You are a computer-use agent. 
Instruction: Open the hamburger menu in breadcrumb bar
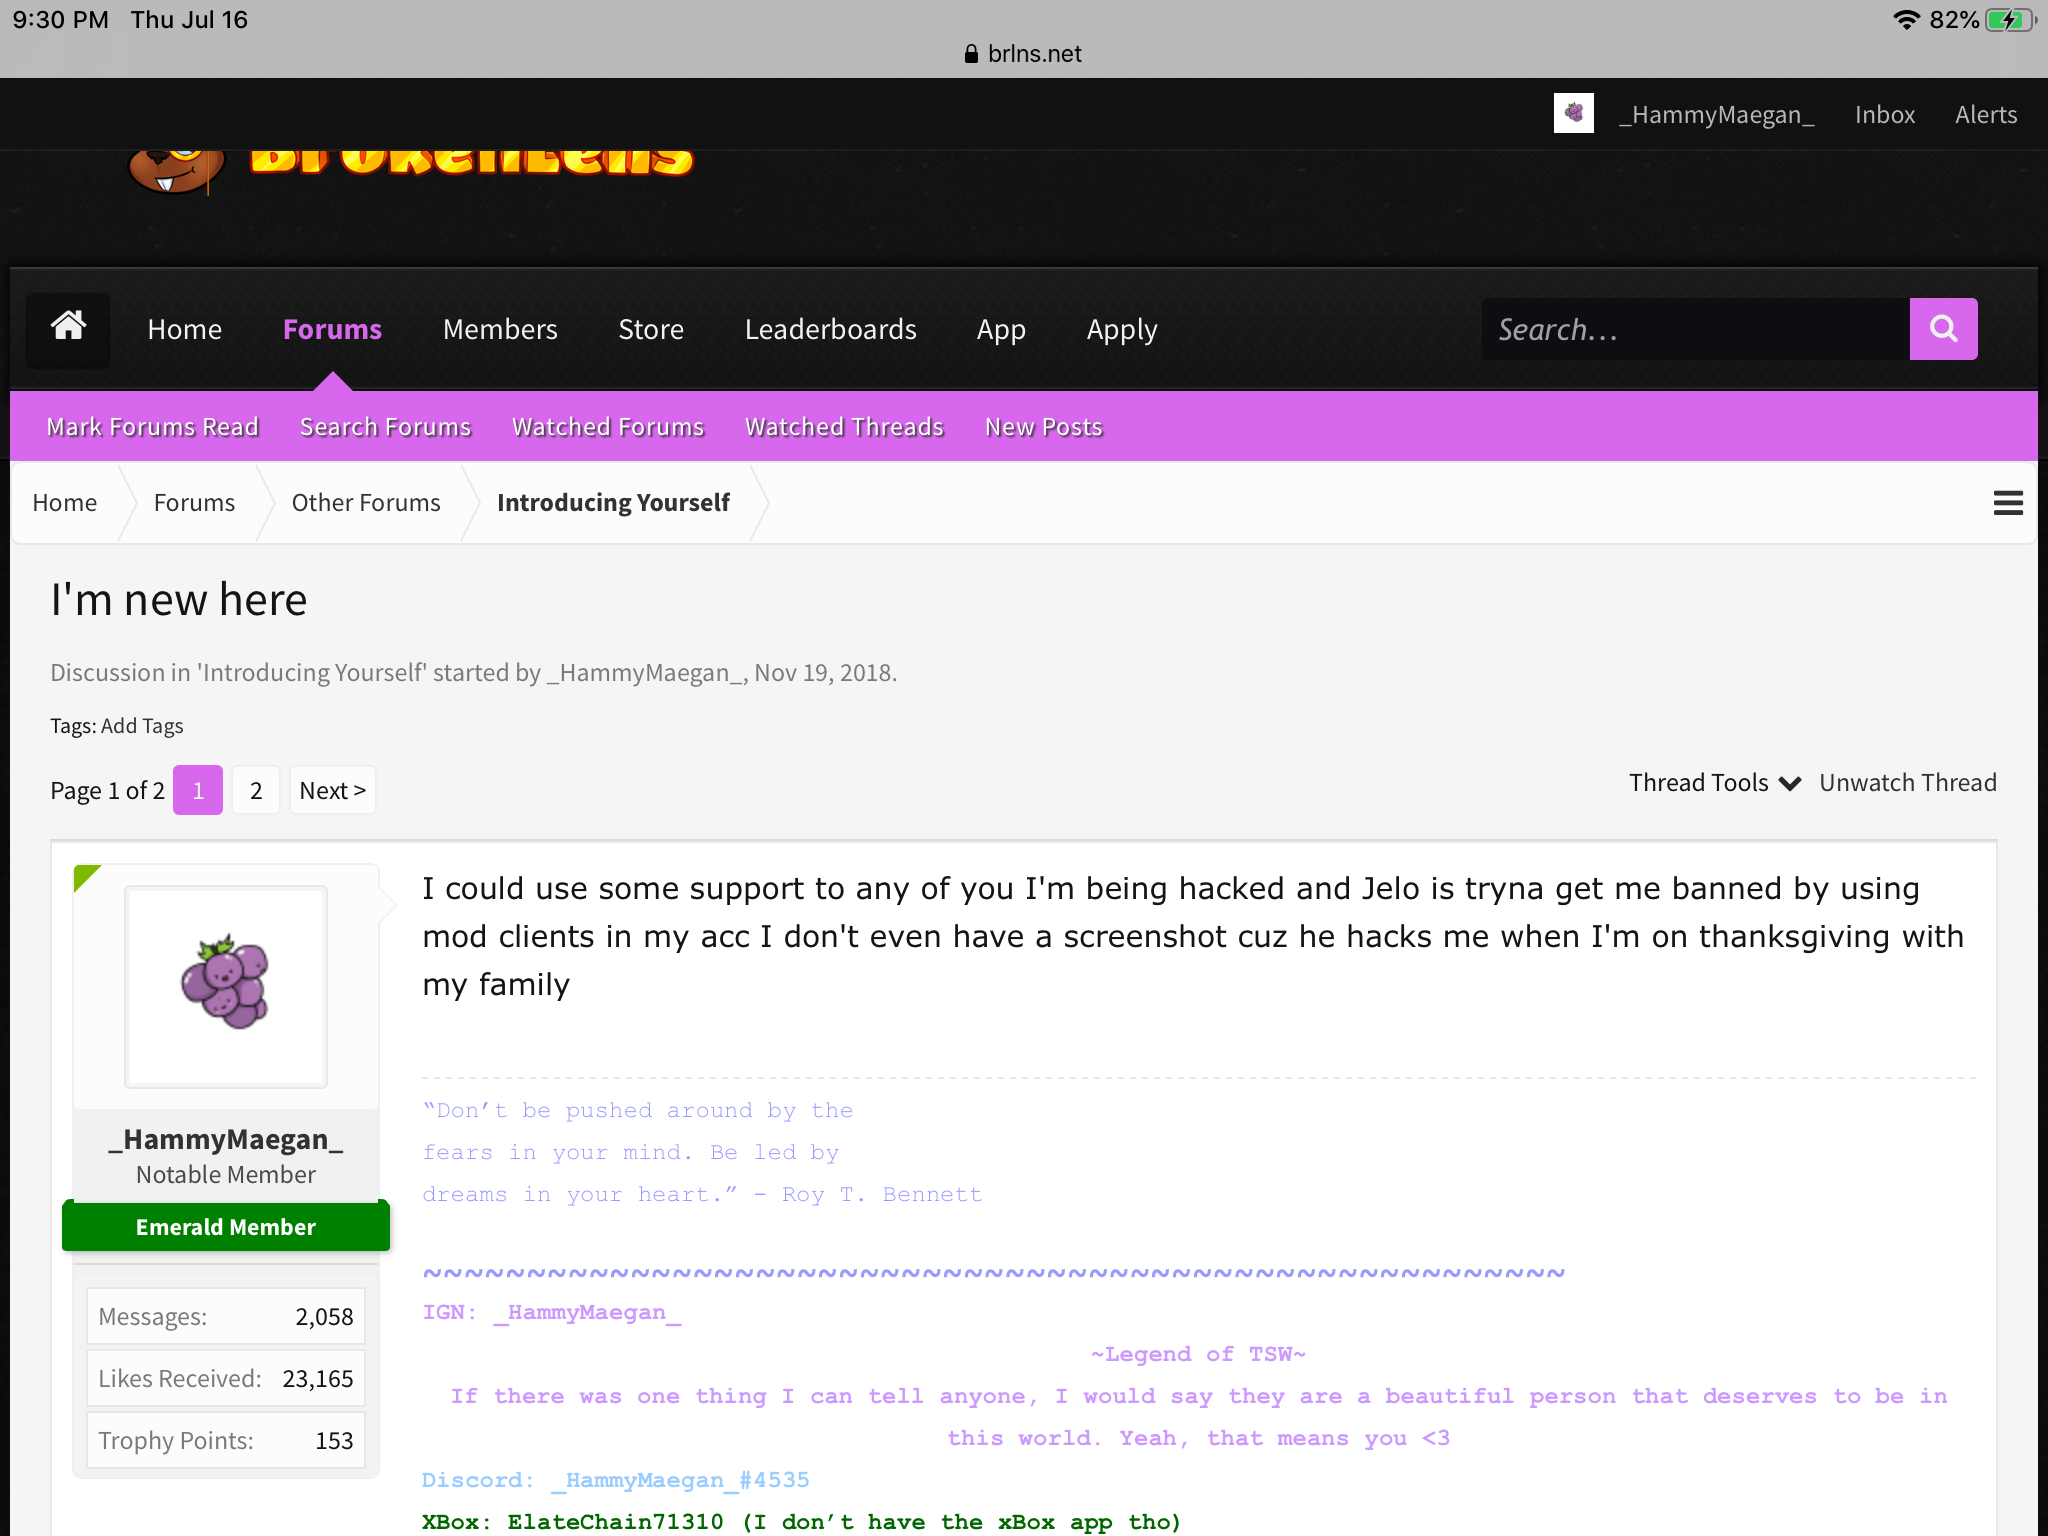[x=2008, y=503]
